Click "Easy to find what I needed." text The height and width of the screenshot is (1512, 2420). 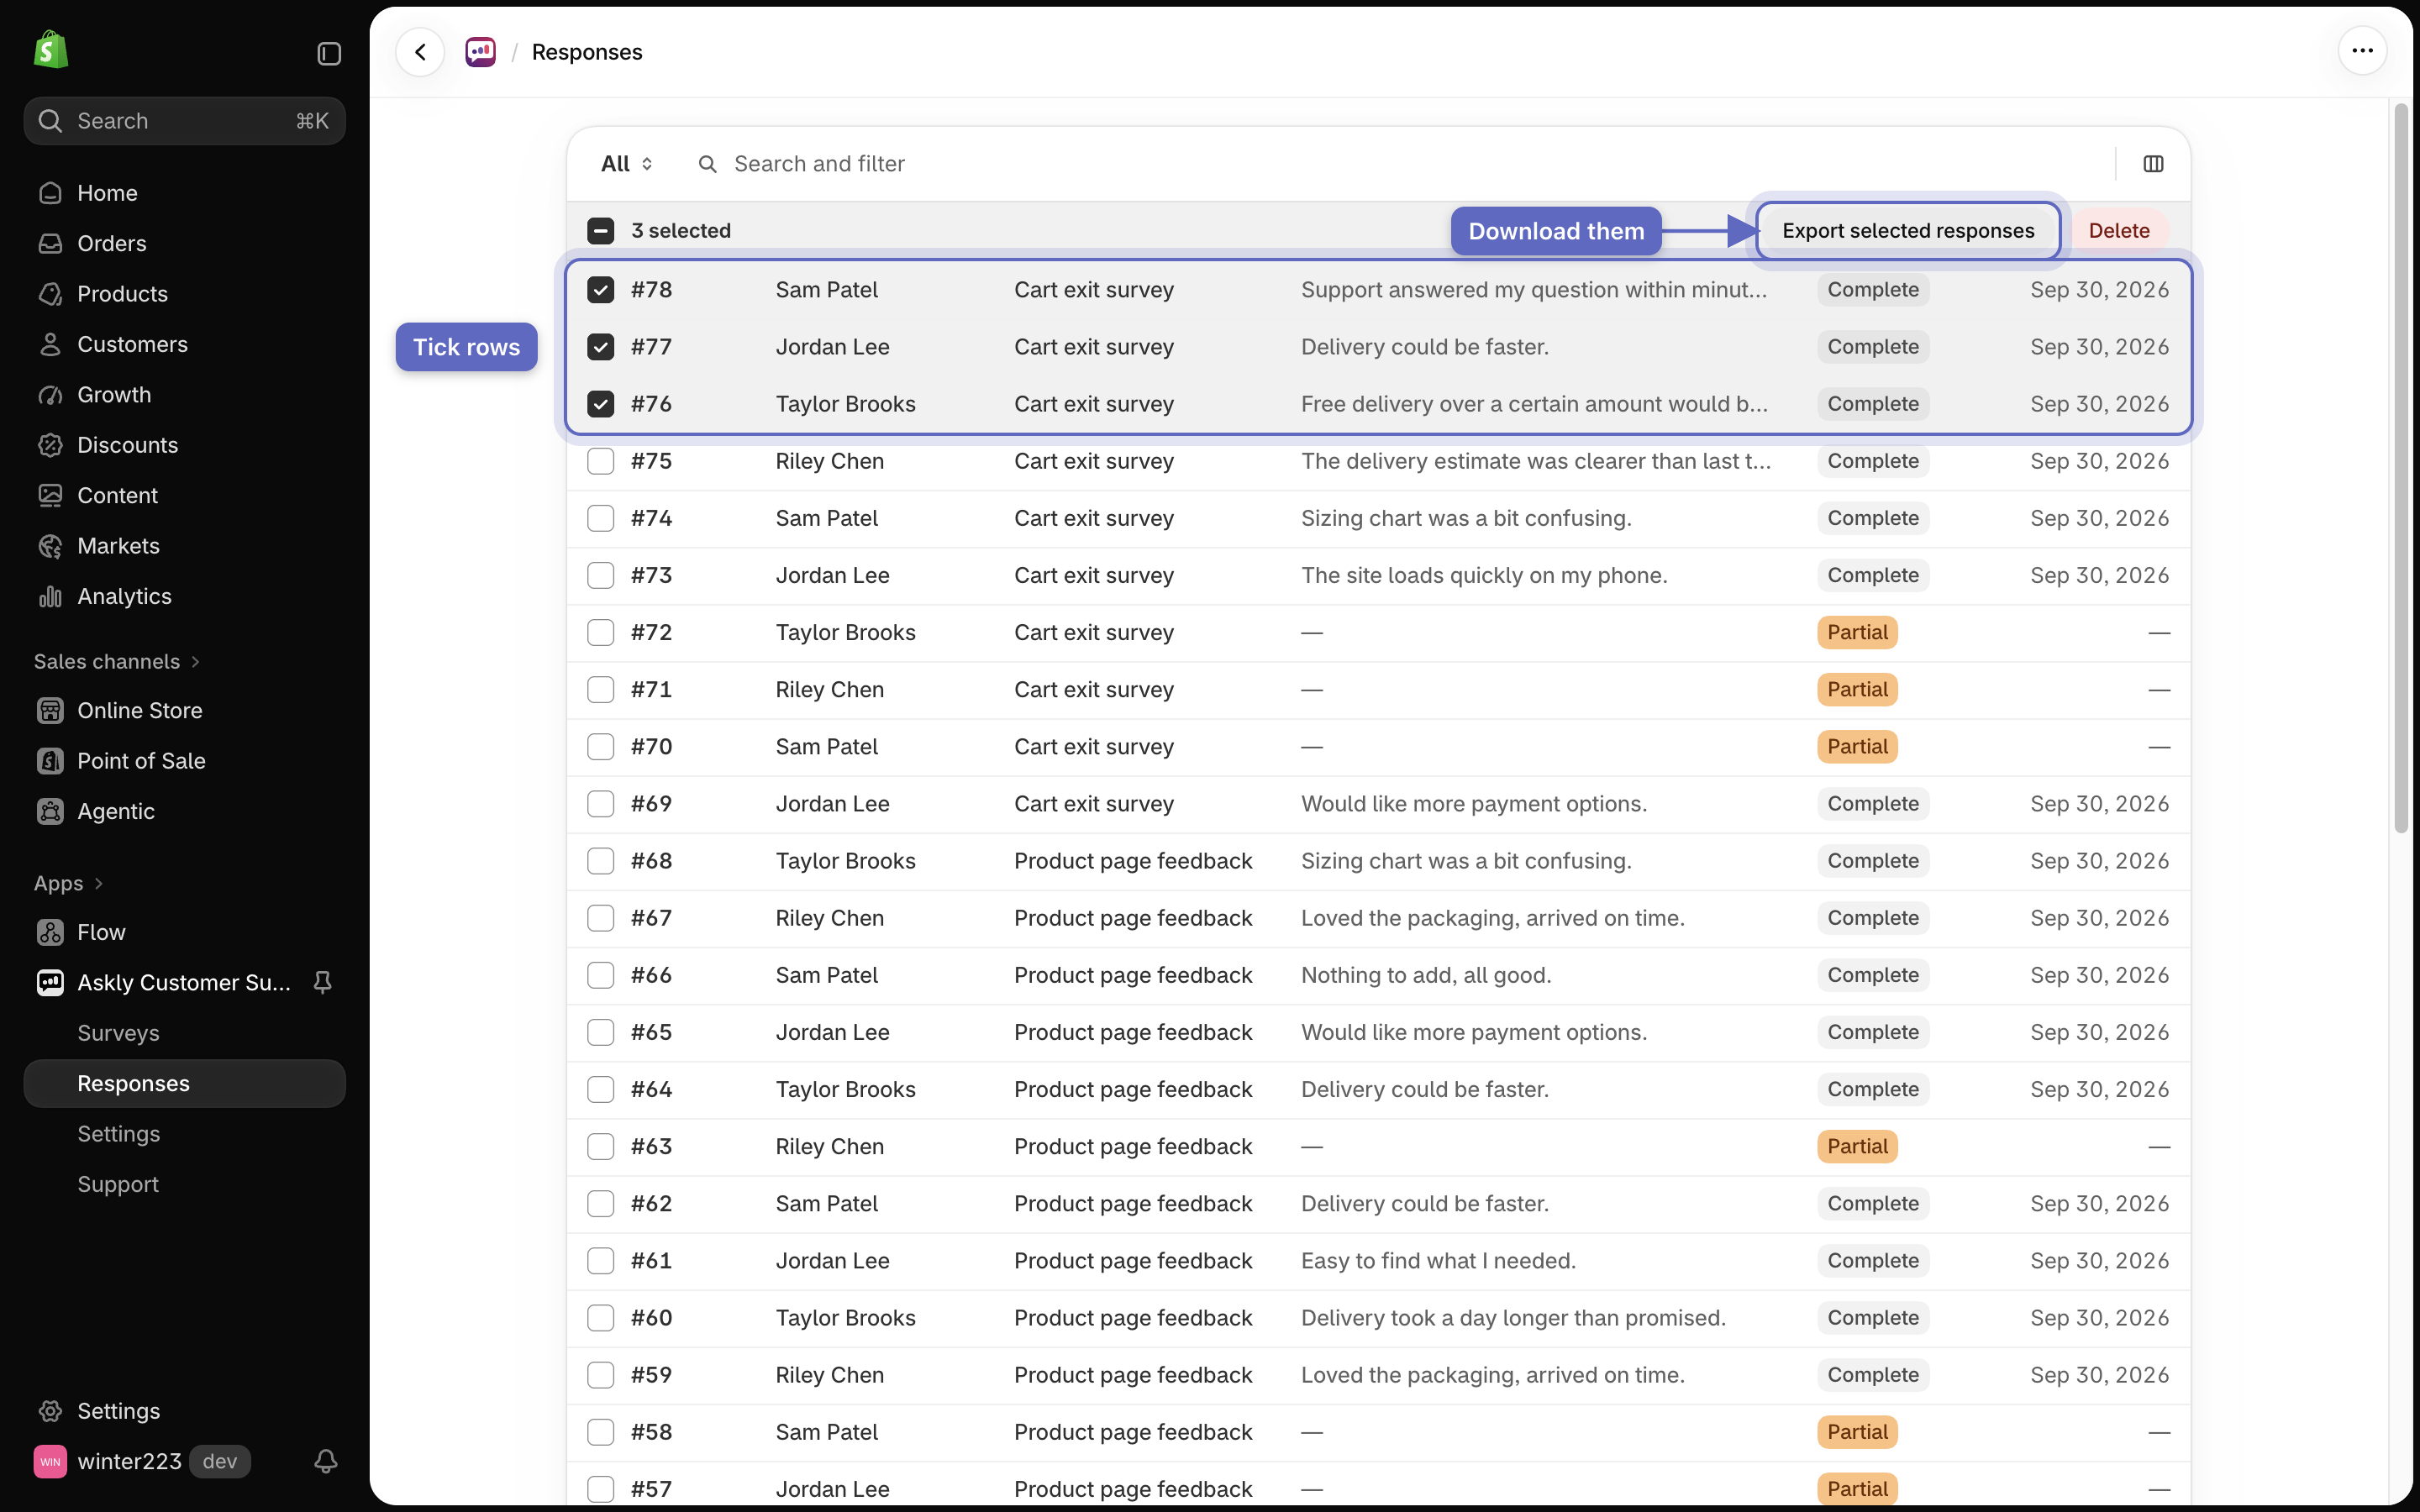click(1438, 1261)
